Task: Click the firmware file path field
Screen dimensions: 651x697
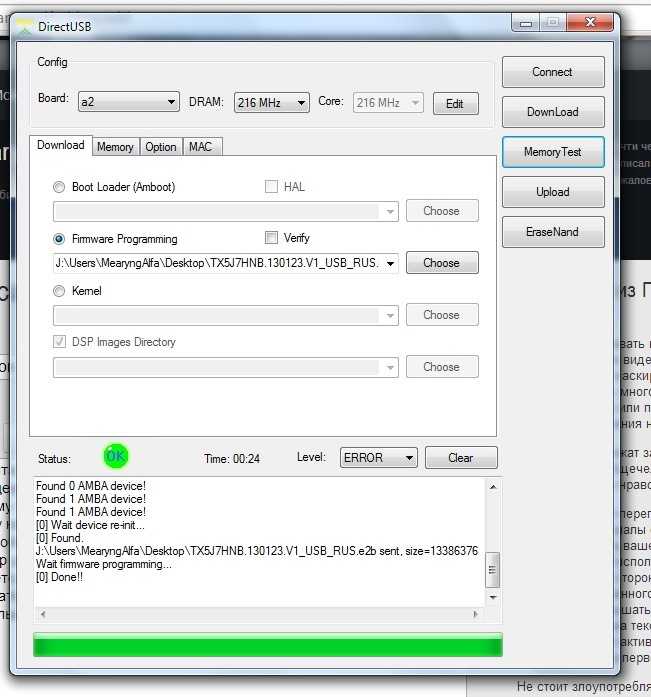Action: pos(218,264)
